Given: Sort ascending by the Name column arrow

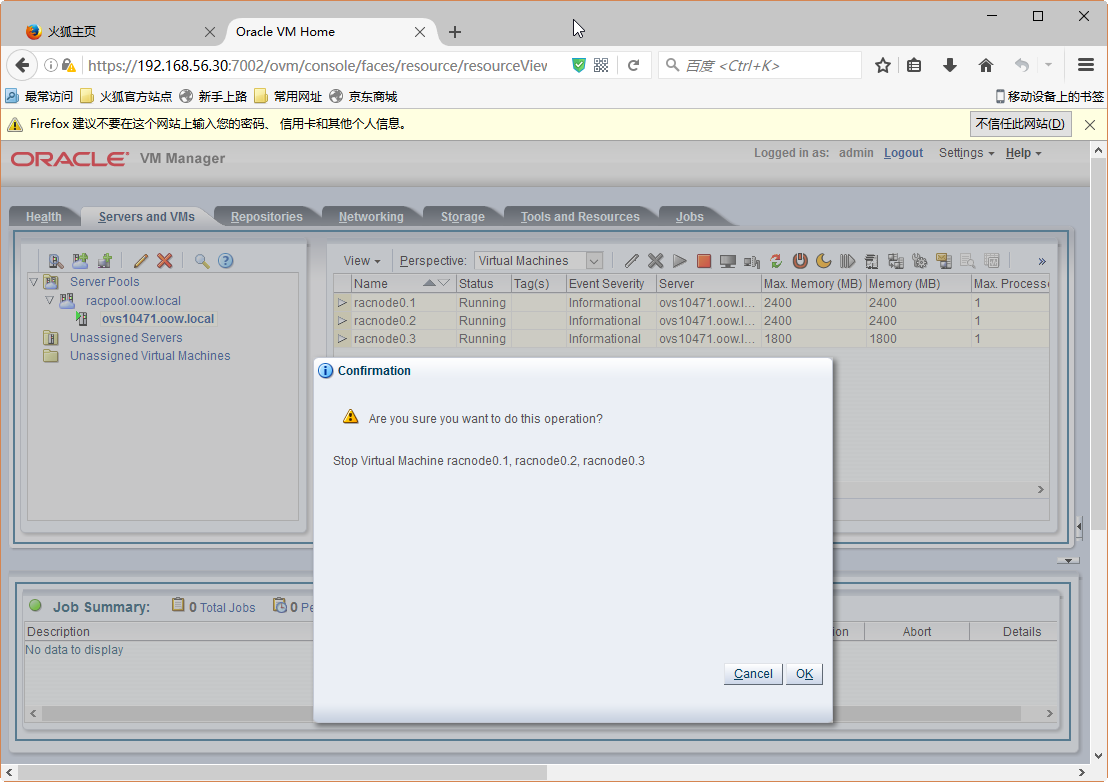Looking at the screenshot, I should 429,283.
